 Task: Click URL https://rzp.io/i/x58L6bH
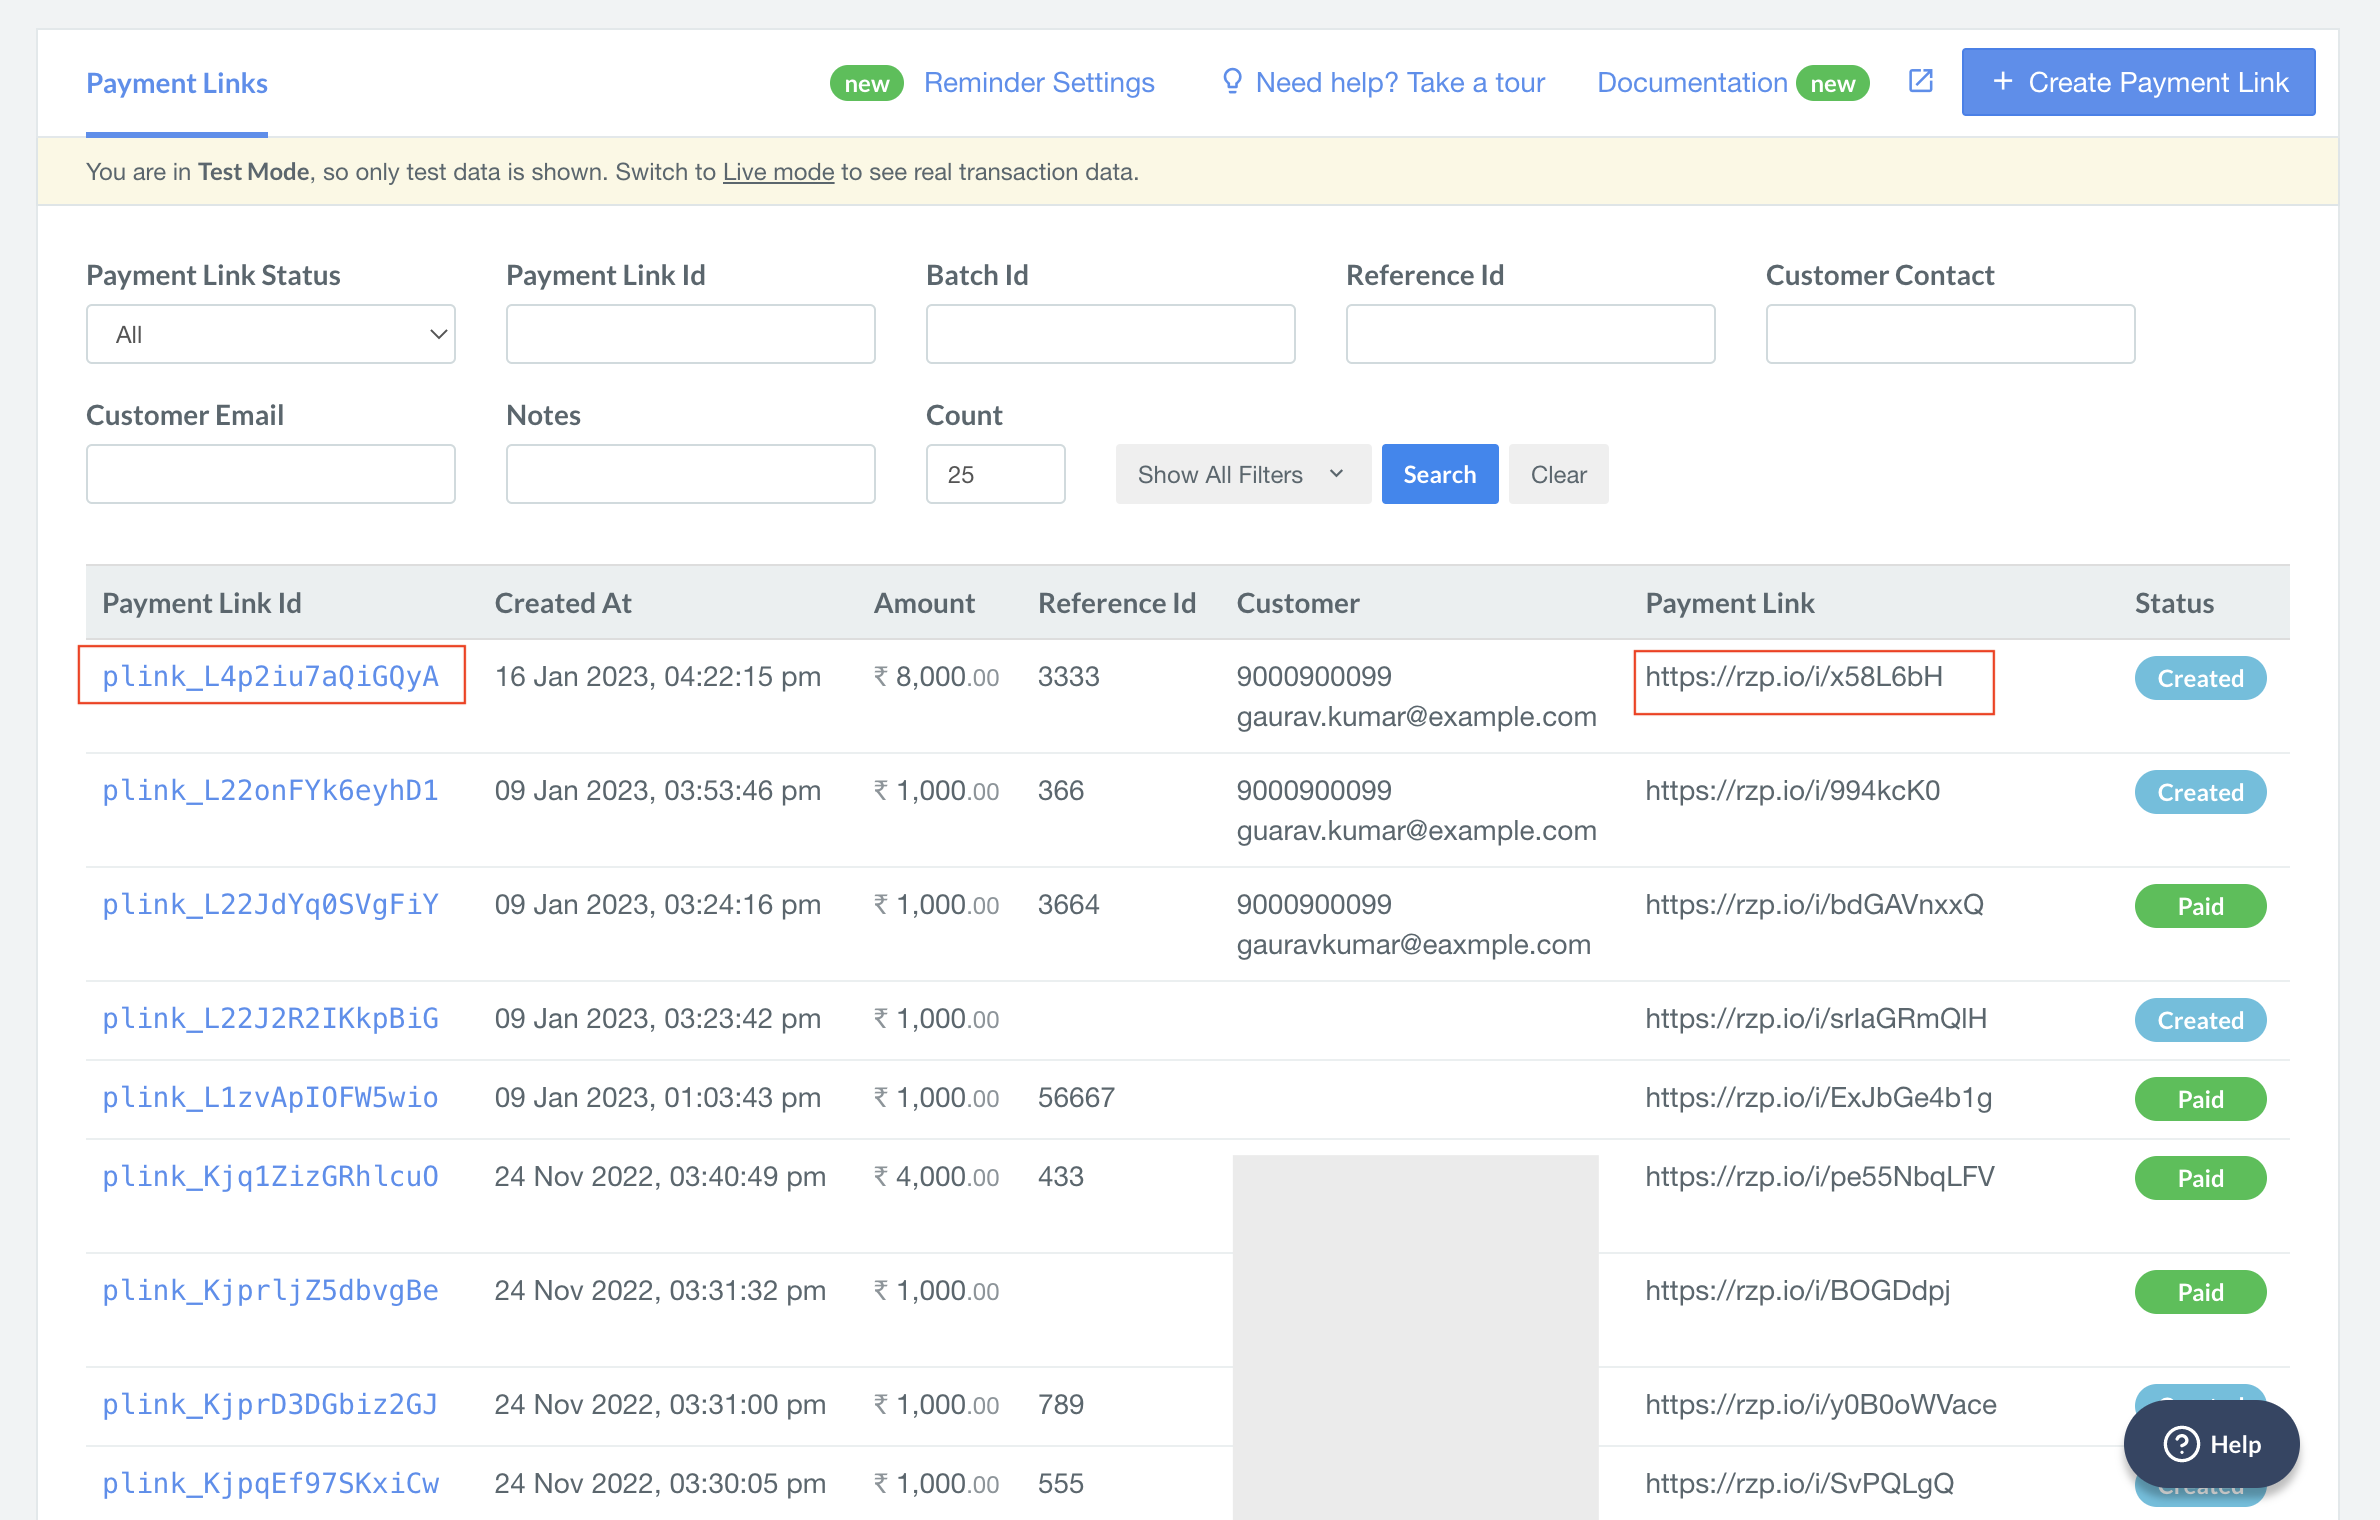click(1794, 676)
